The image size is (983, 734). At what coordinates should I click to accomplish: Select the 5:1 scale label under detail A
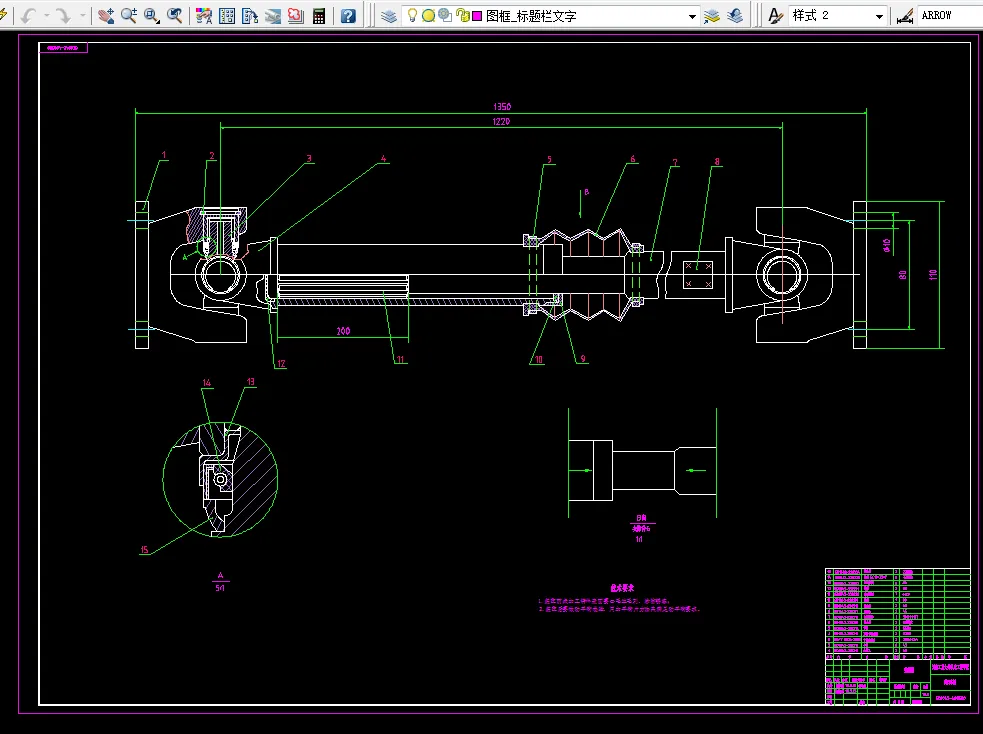pyautogui.click(x=220, y=588)
